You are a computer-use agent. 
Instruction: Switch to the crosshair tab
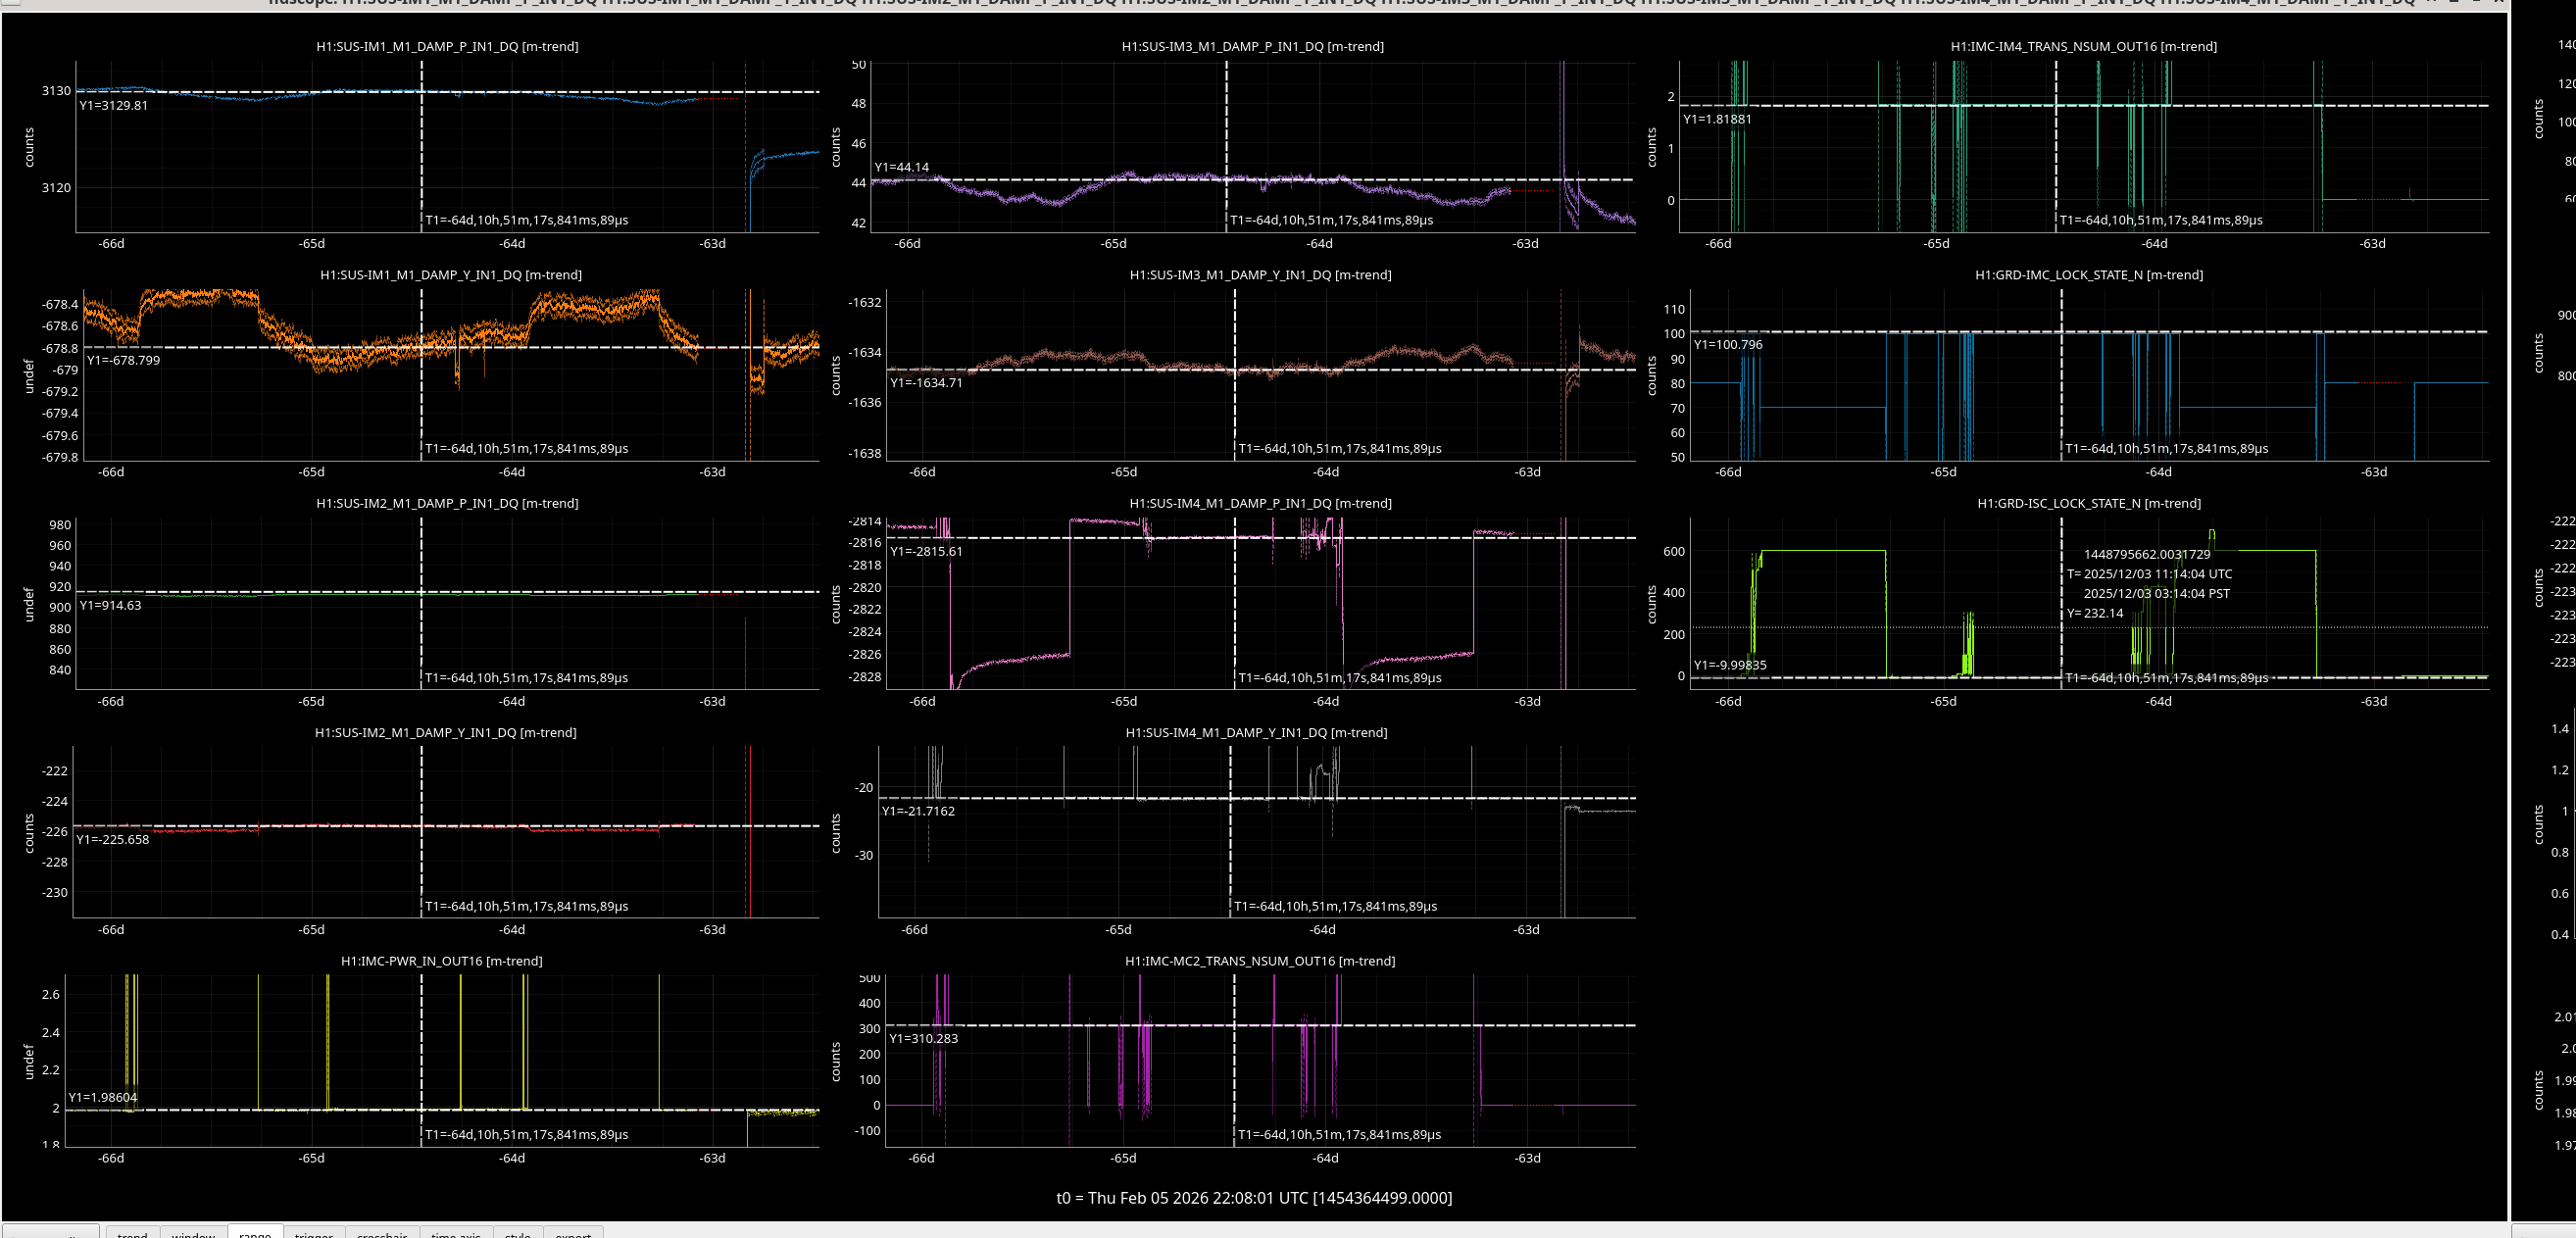click(382, 1232)
